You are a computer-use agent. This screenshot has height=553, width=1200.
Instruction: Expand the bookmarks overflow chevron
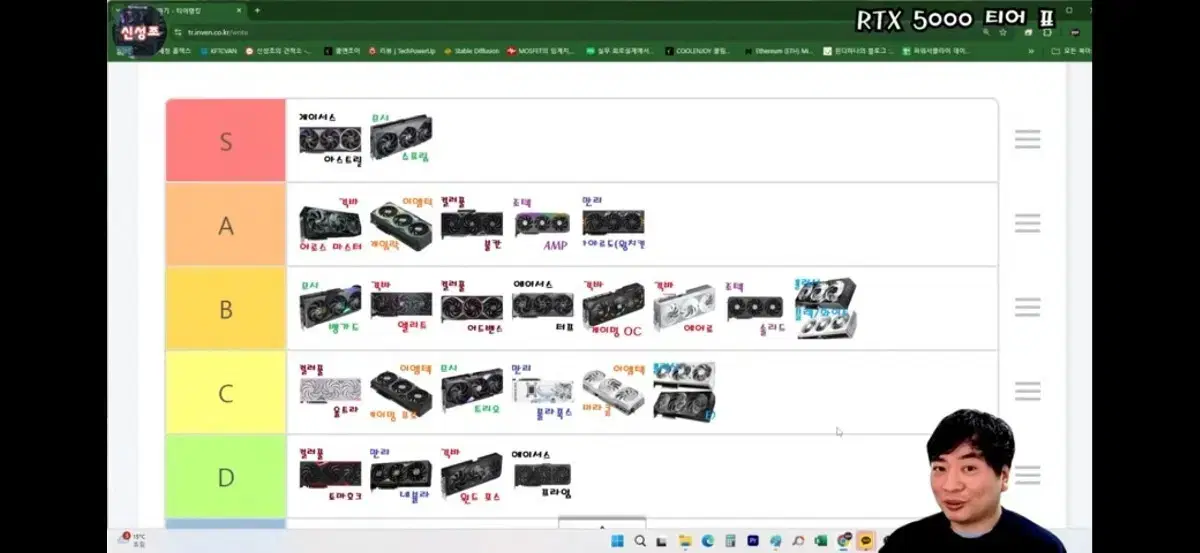(x=1031, y=51)
